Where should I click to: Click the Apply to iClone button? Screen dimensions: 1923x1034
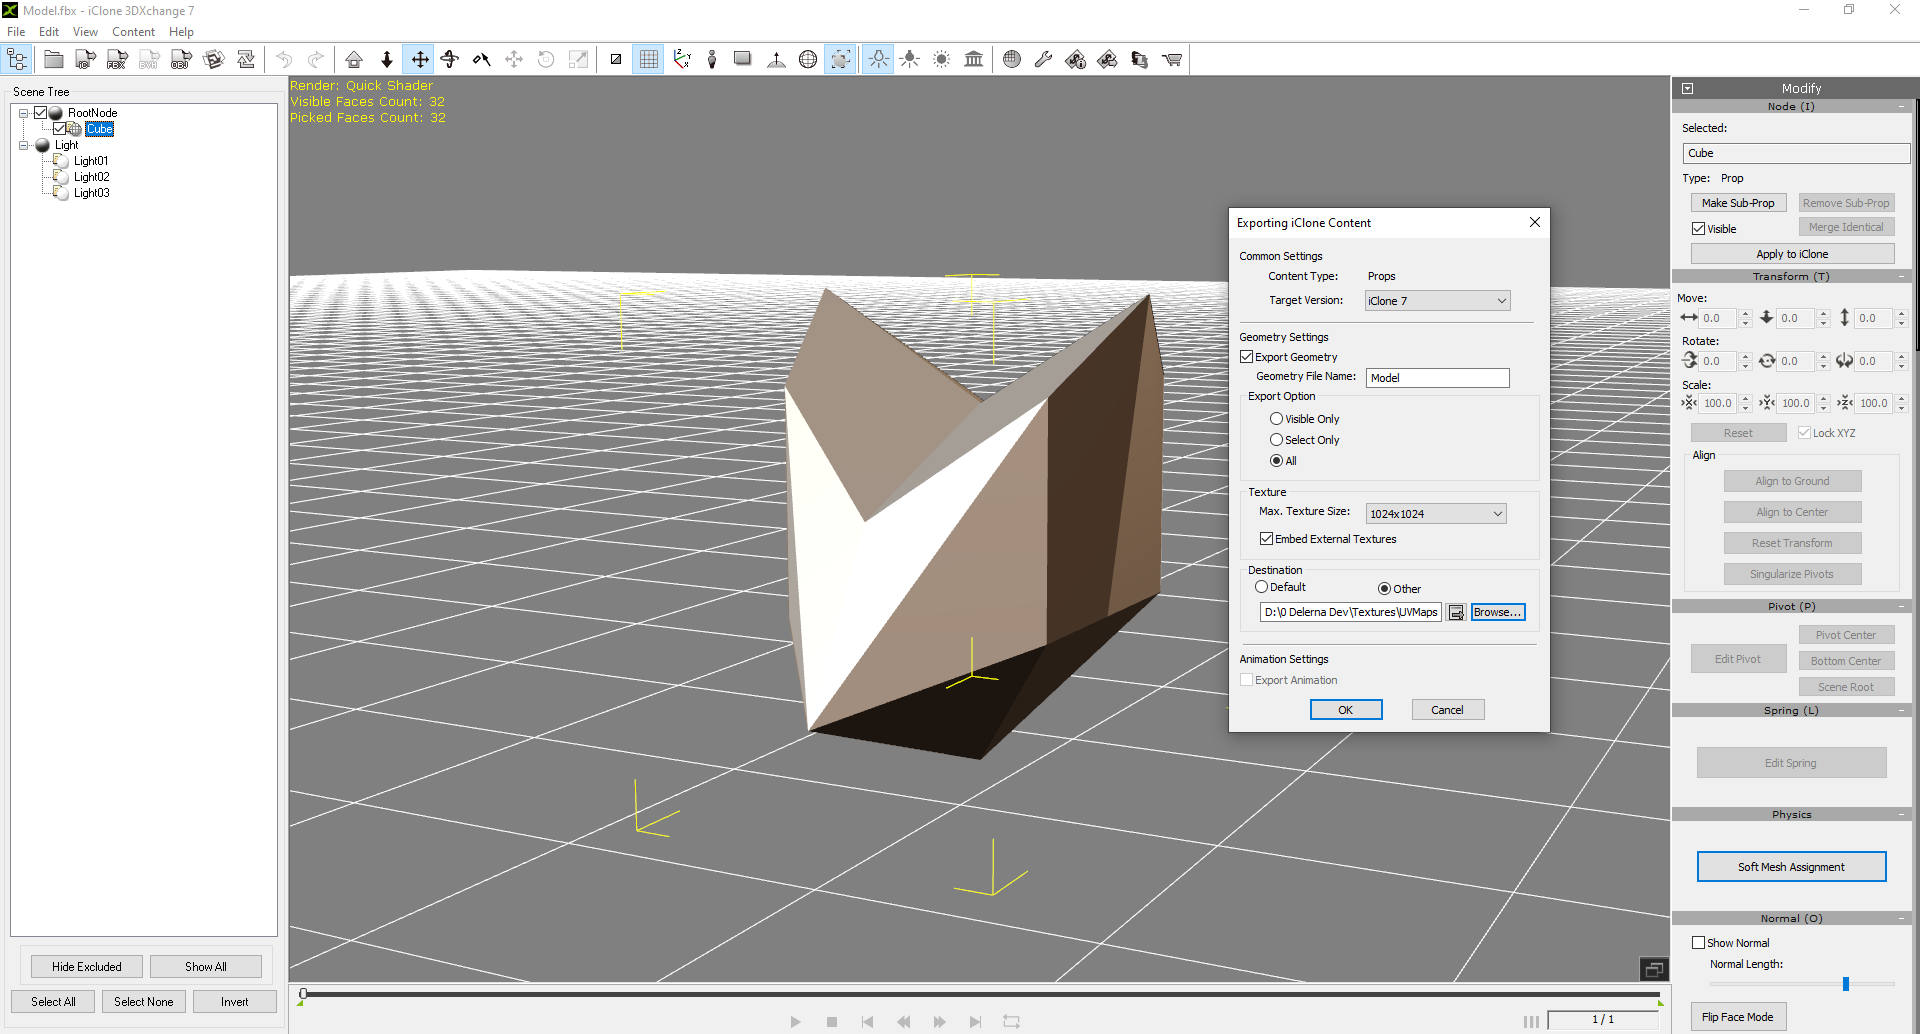coord(1792,254)
